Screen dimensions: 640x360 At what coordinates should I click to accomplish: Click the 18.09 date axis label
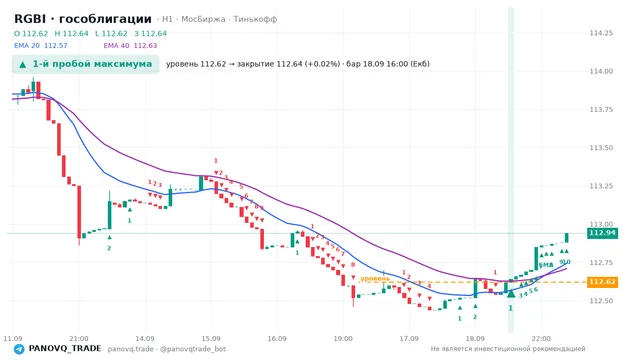[x=475, y=339]
